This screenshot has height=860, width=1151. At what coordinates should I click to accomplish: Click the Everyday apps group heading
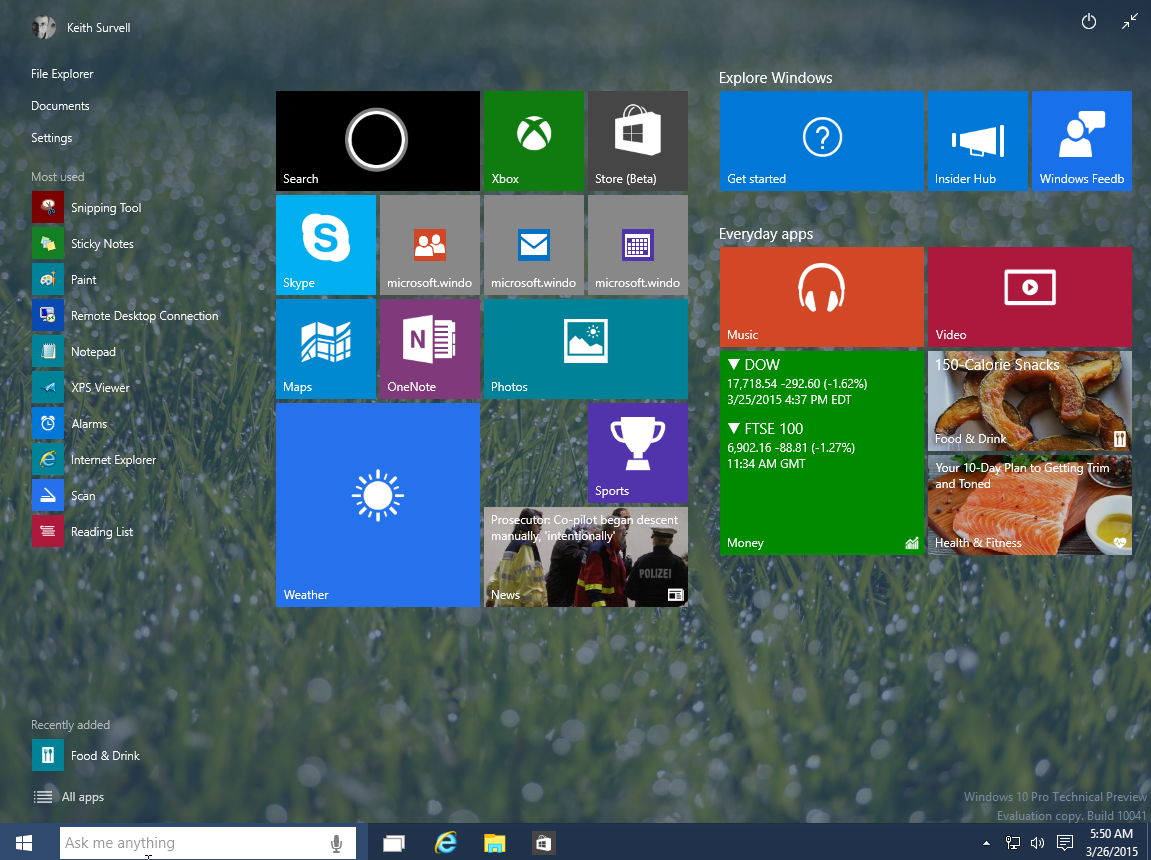point(766,234)
